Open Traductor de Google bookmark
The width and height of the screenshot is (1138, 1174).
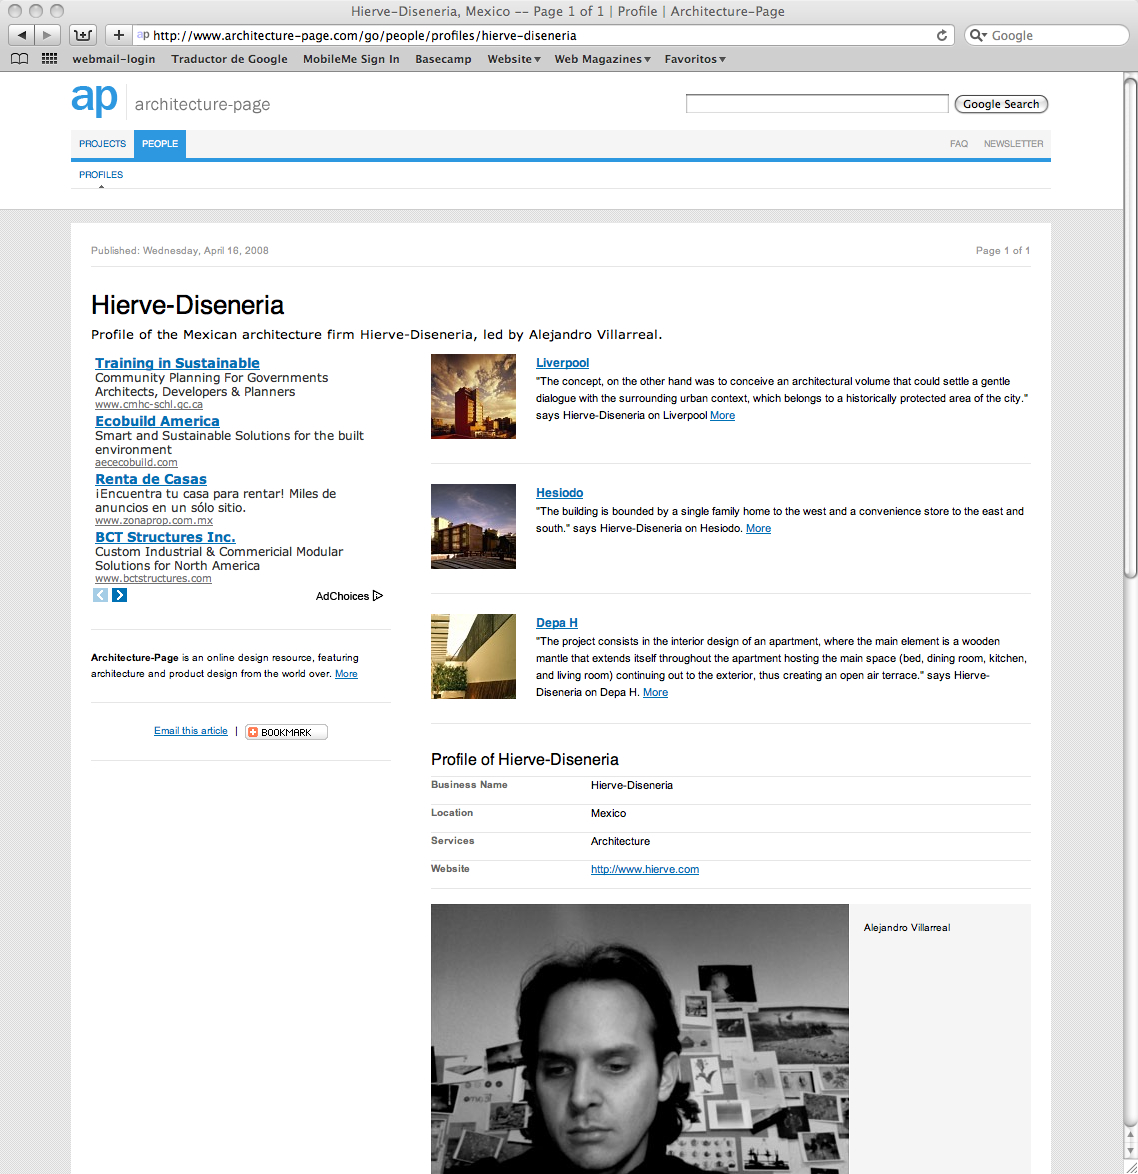(x=229, y=59)
